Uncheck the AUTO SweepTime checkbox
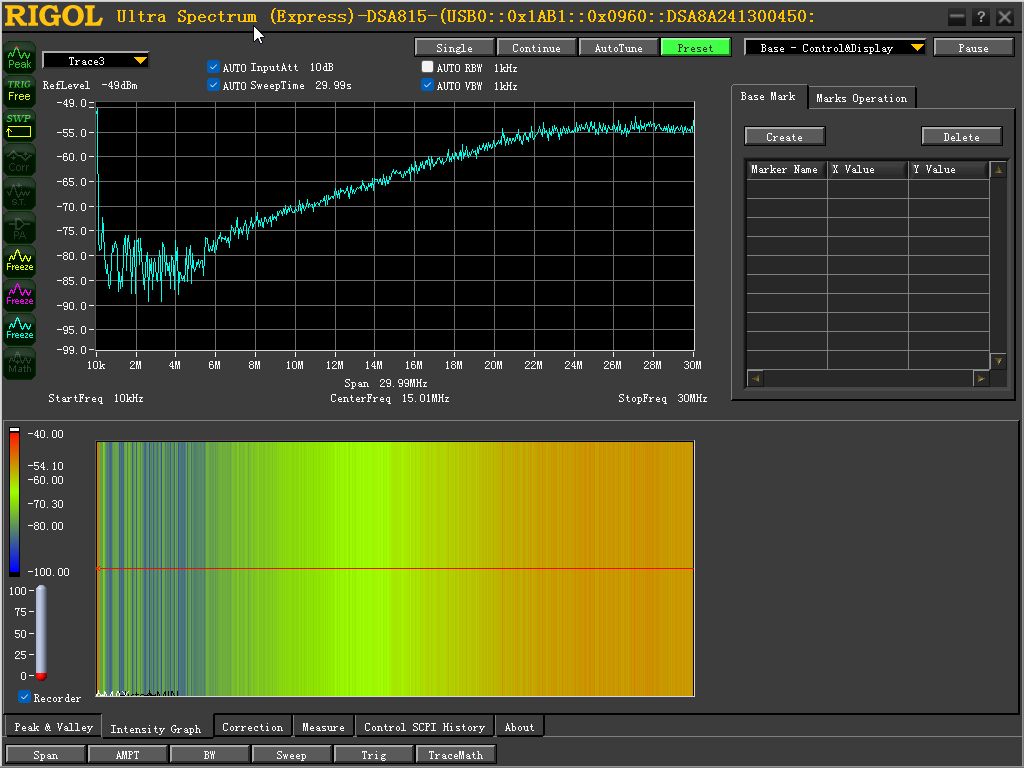 (213, 86)
